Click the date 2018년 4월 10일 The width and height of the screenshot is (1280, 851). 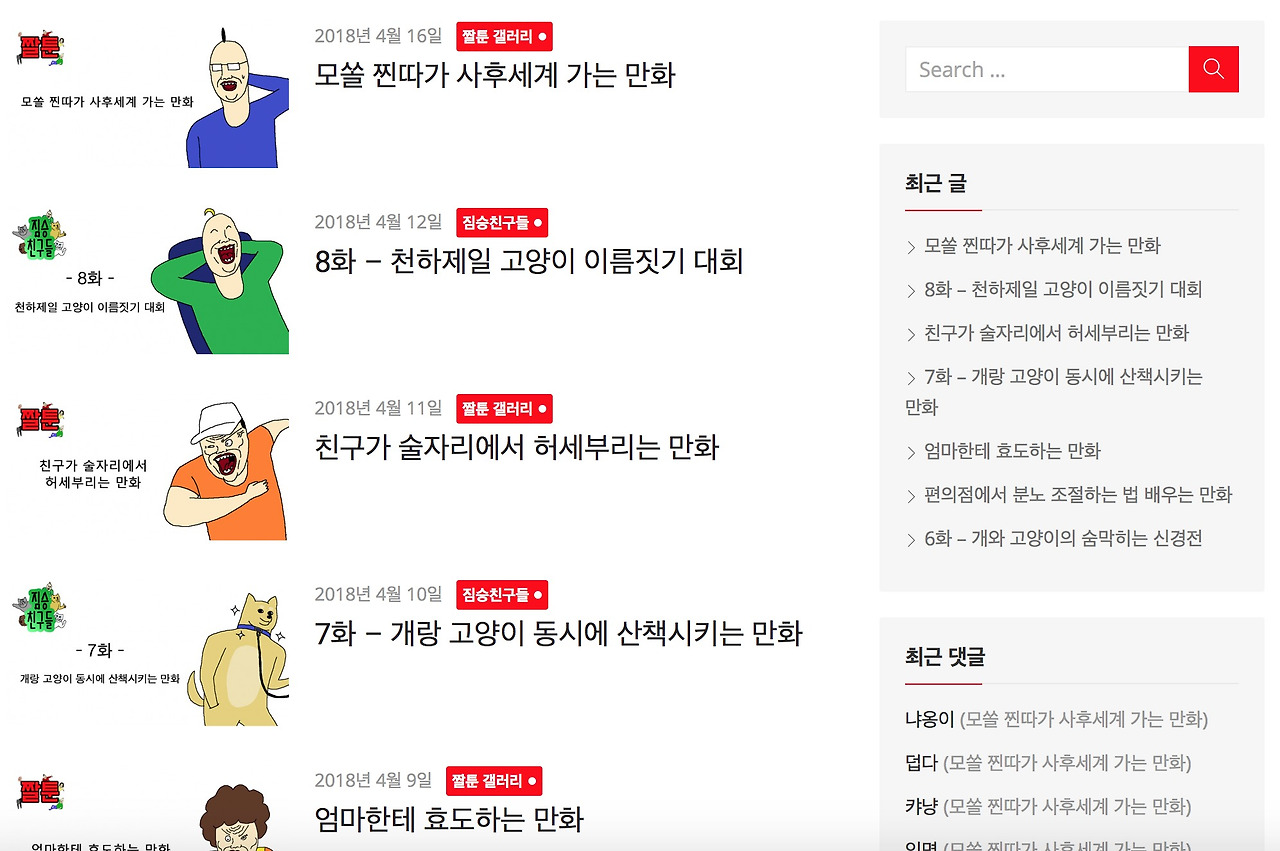coord(378,594)
